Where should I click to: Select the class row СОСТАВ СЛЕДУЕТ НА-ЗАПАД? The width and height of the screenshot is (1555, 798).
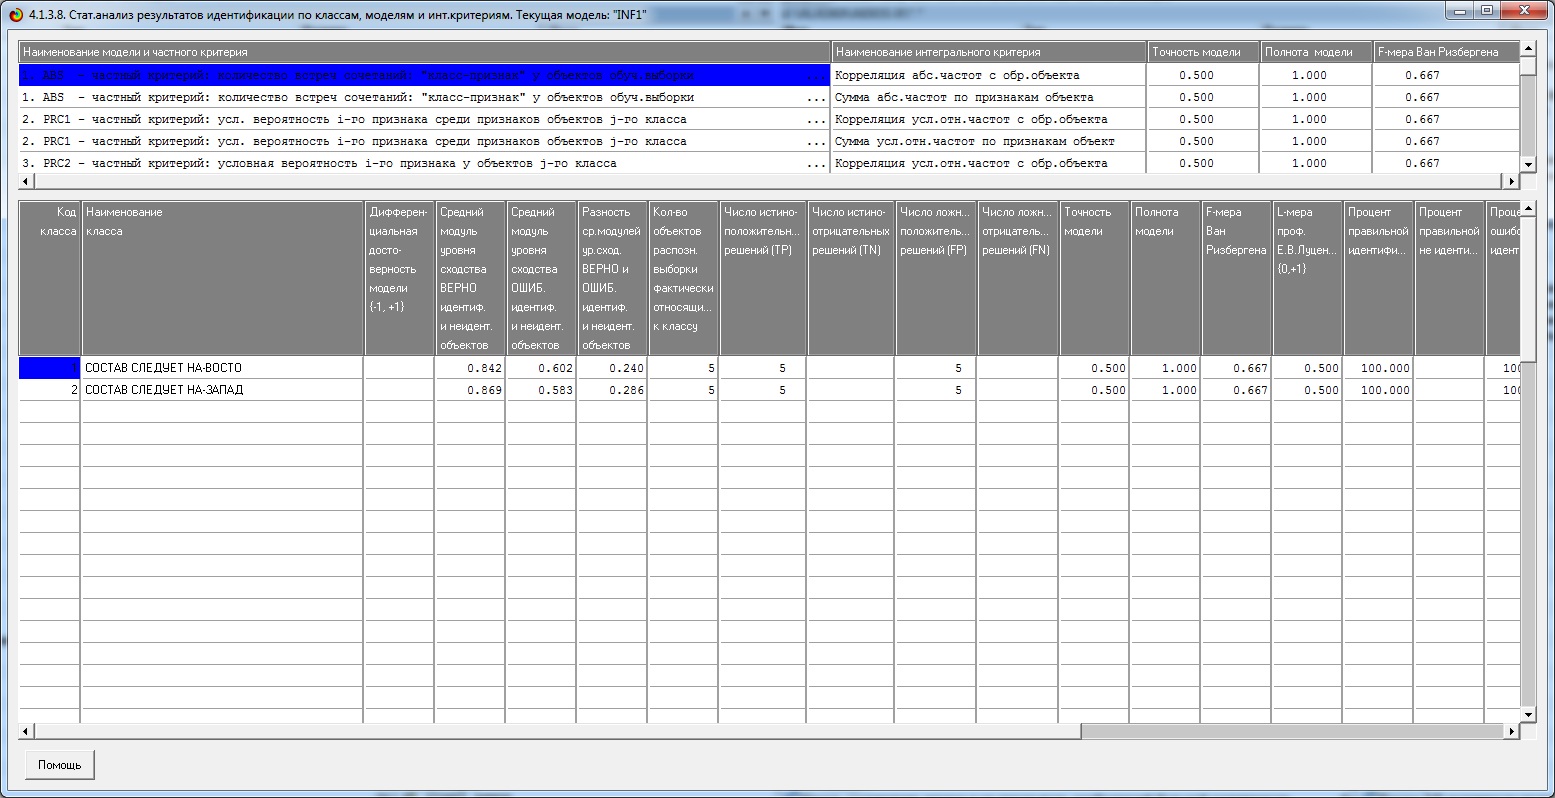click(x=221, y=390)
